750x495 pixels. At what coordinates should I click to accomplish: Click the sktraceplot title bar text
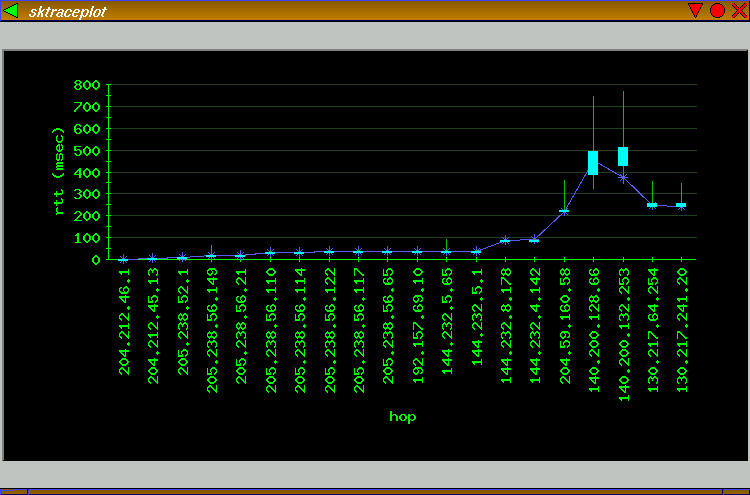tap(68, 11)
